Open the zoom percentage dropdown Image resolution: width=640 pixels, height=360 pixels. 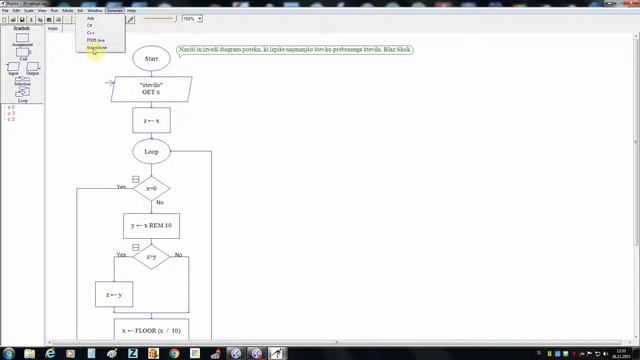[200, 19]
